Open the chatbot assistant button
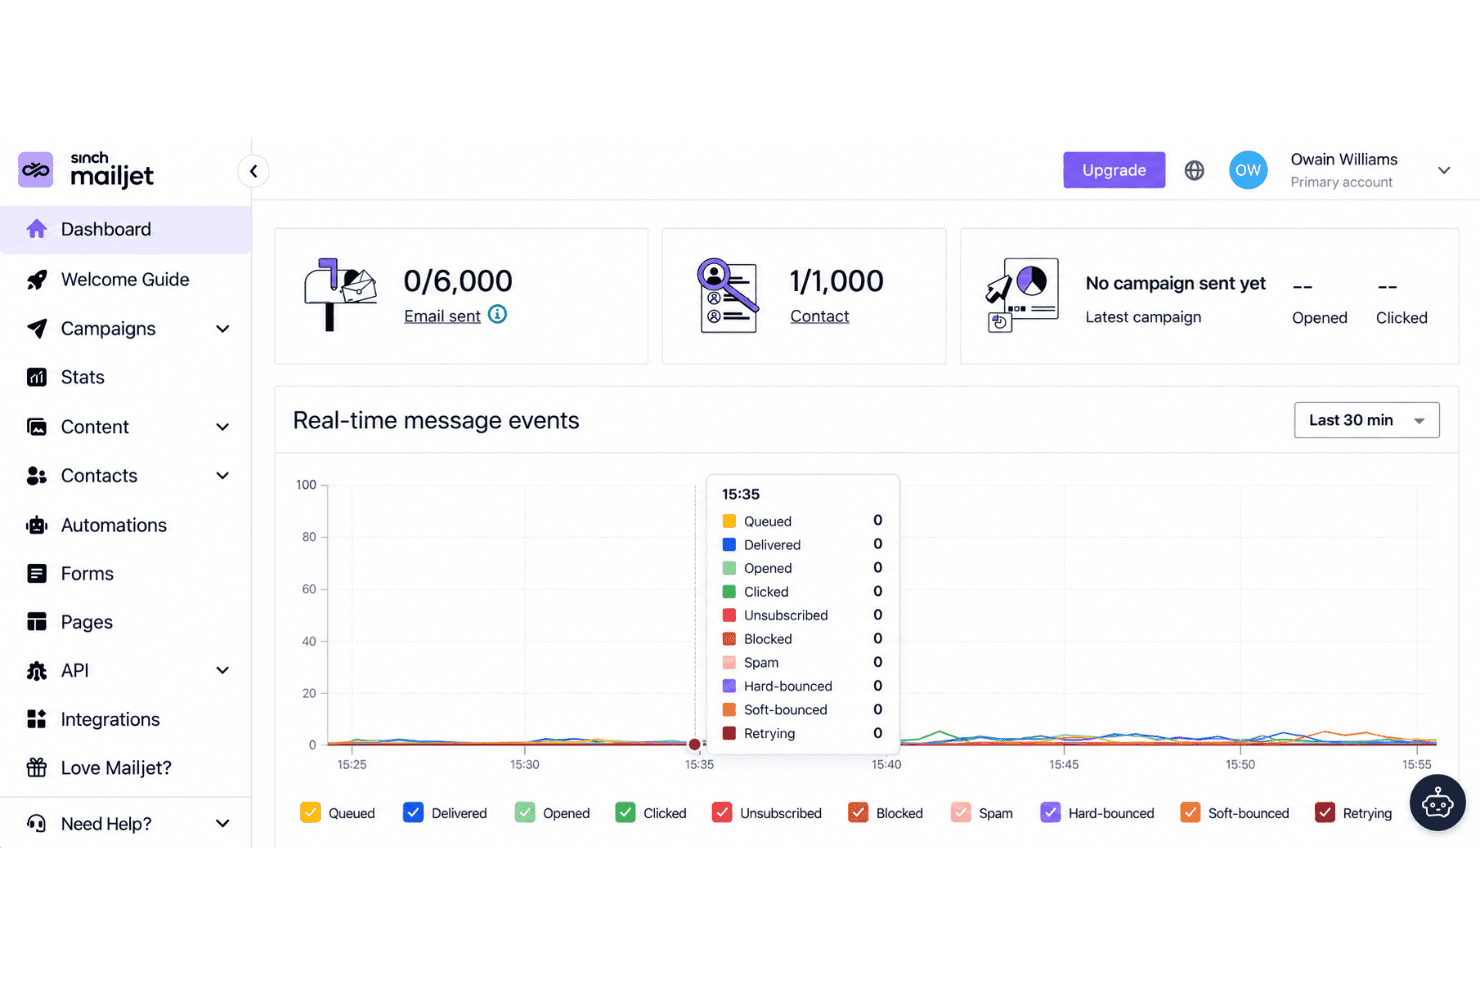1480x987 pixels. (1438, 803)
